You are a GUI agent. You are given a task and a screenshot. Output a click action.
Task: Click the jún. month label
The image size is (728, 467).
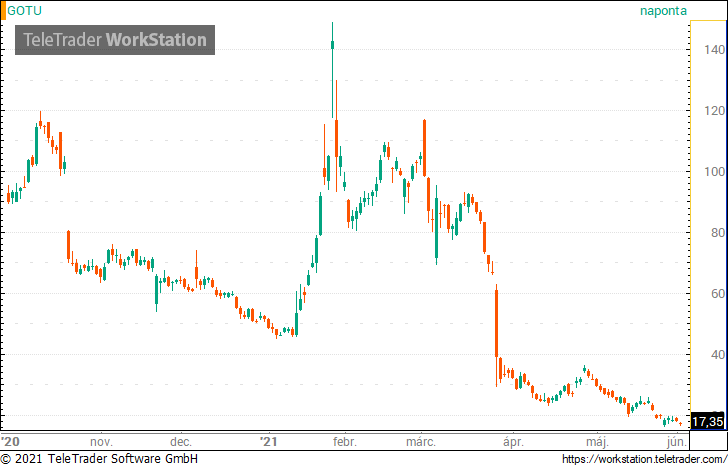pyautogui.click(x=676, y=441)
